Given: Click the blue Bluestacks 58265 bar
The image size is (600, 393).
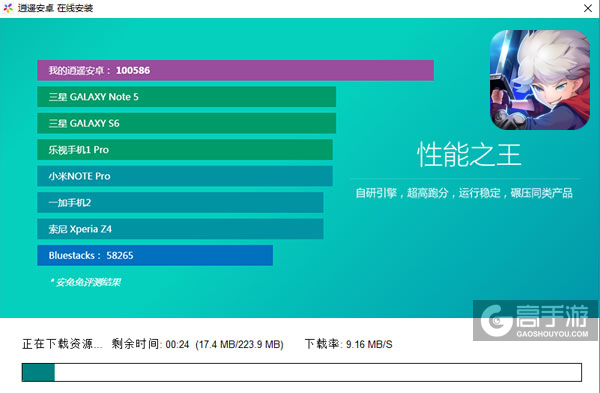Looking at the screenshot, I should click(x=155, y=255).
